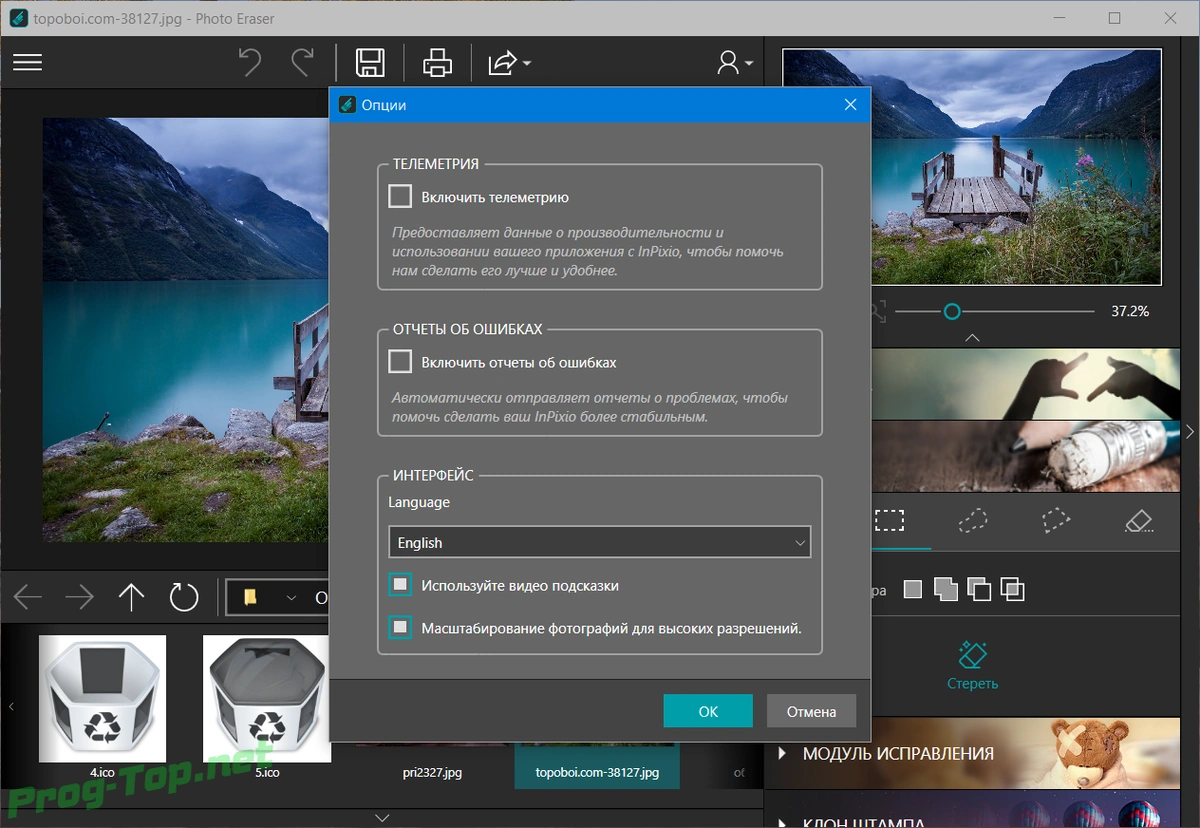The height and width of the screenshot is (828, 1200).
Task: Click the Стереть erase button
Action: tap(972, 668)
